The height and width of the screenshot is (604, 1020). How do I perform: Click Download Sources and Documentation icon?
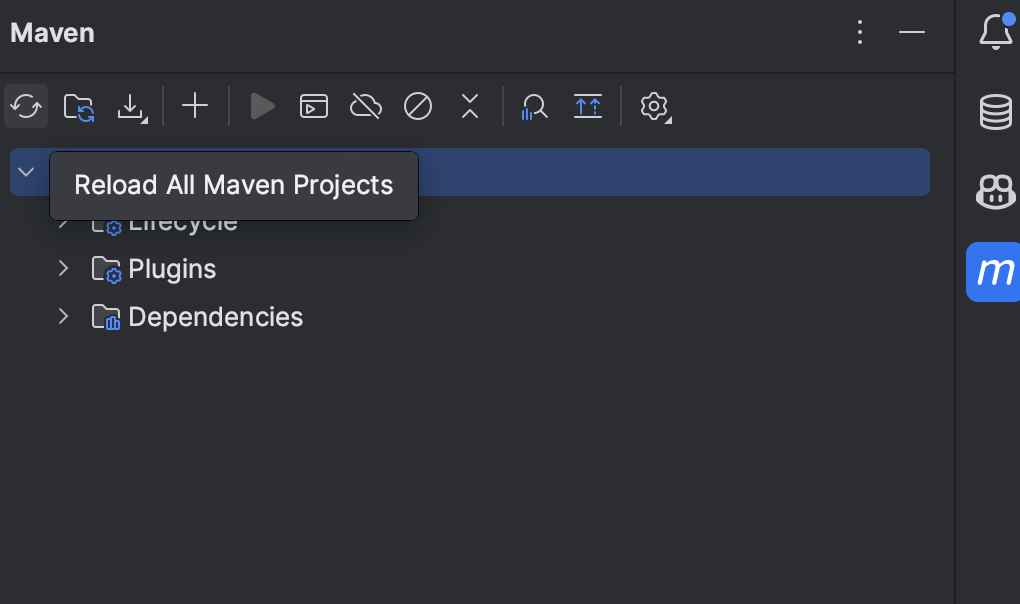(131, 107)
